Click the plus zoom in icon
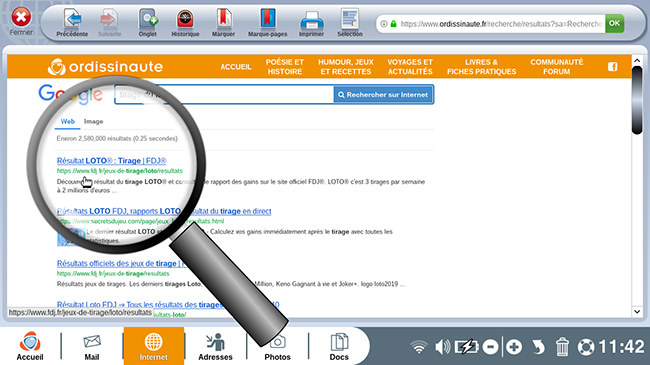Image resolution: width=650 pixels, height=365 pixels. pyautogui.click(x=514, y=347)
